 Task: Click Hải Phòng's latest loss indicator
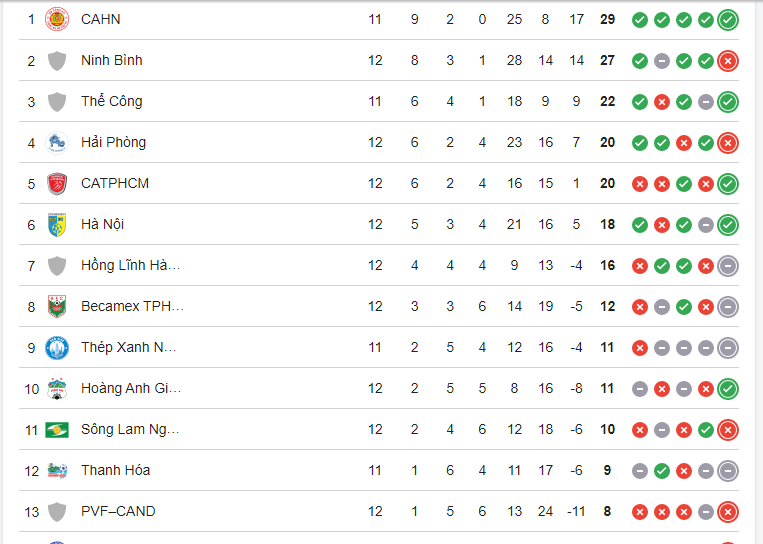click(x=728, y=142)
